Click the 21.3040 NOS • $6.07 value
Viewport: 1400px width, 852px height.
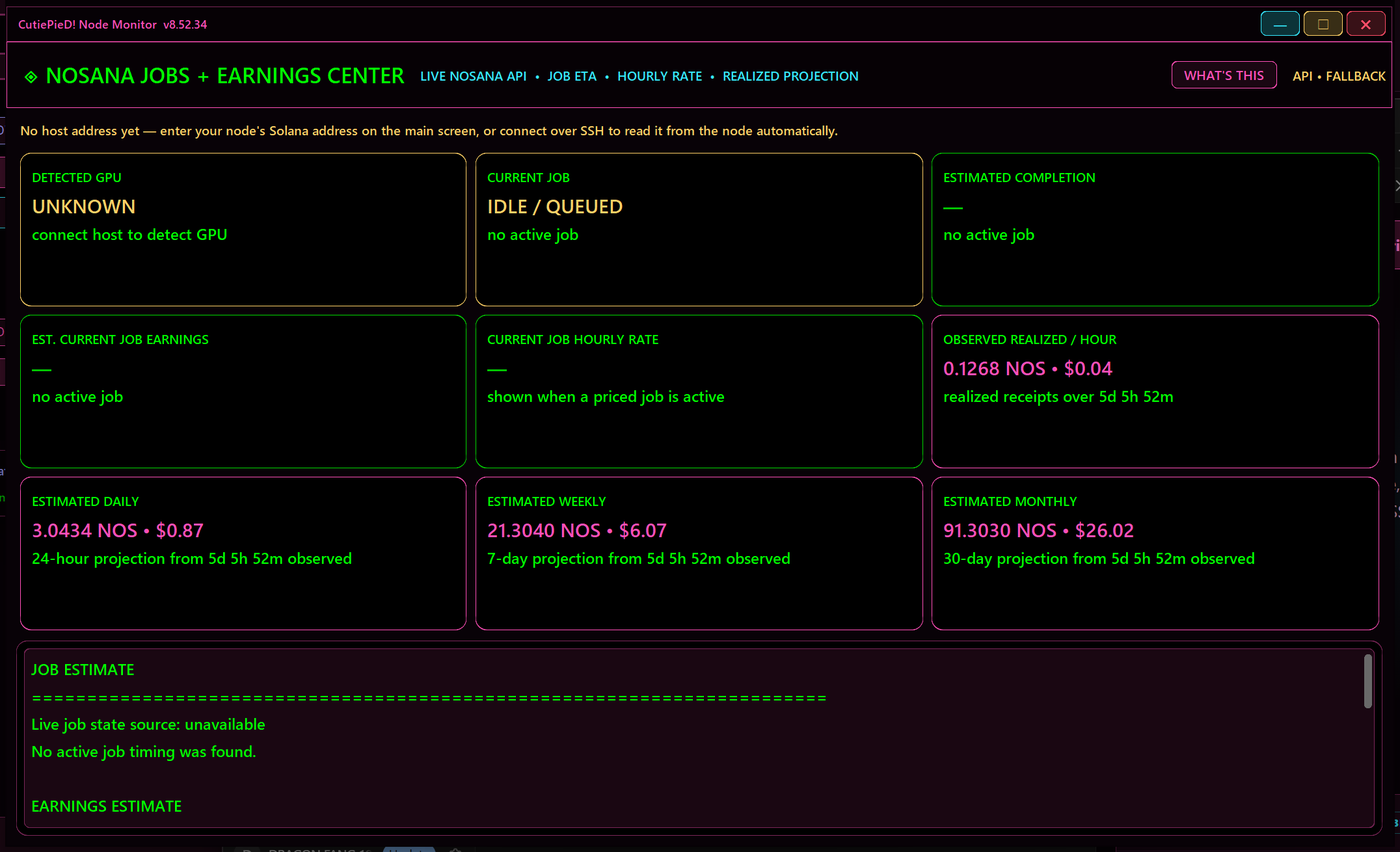(x=577, y=531)
